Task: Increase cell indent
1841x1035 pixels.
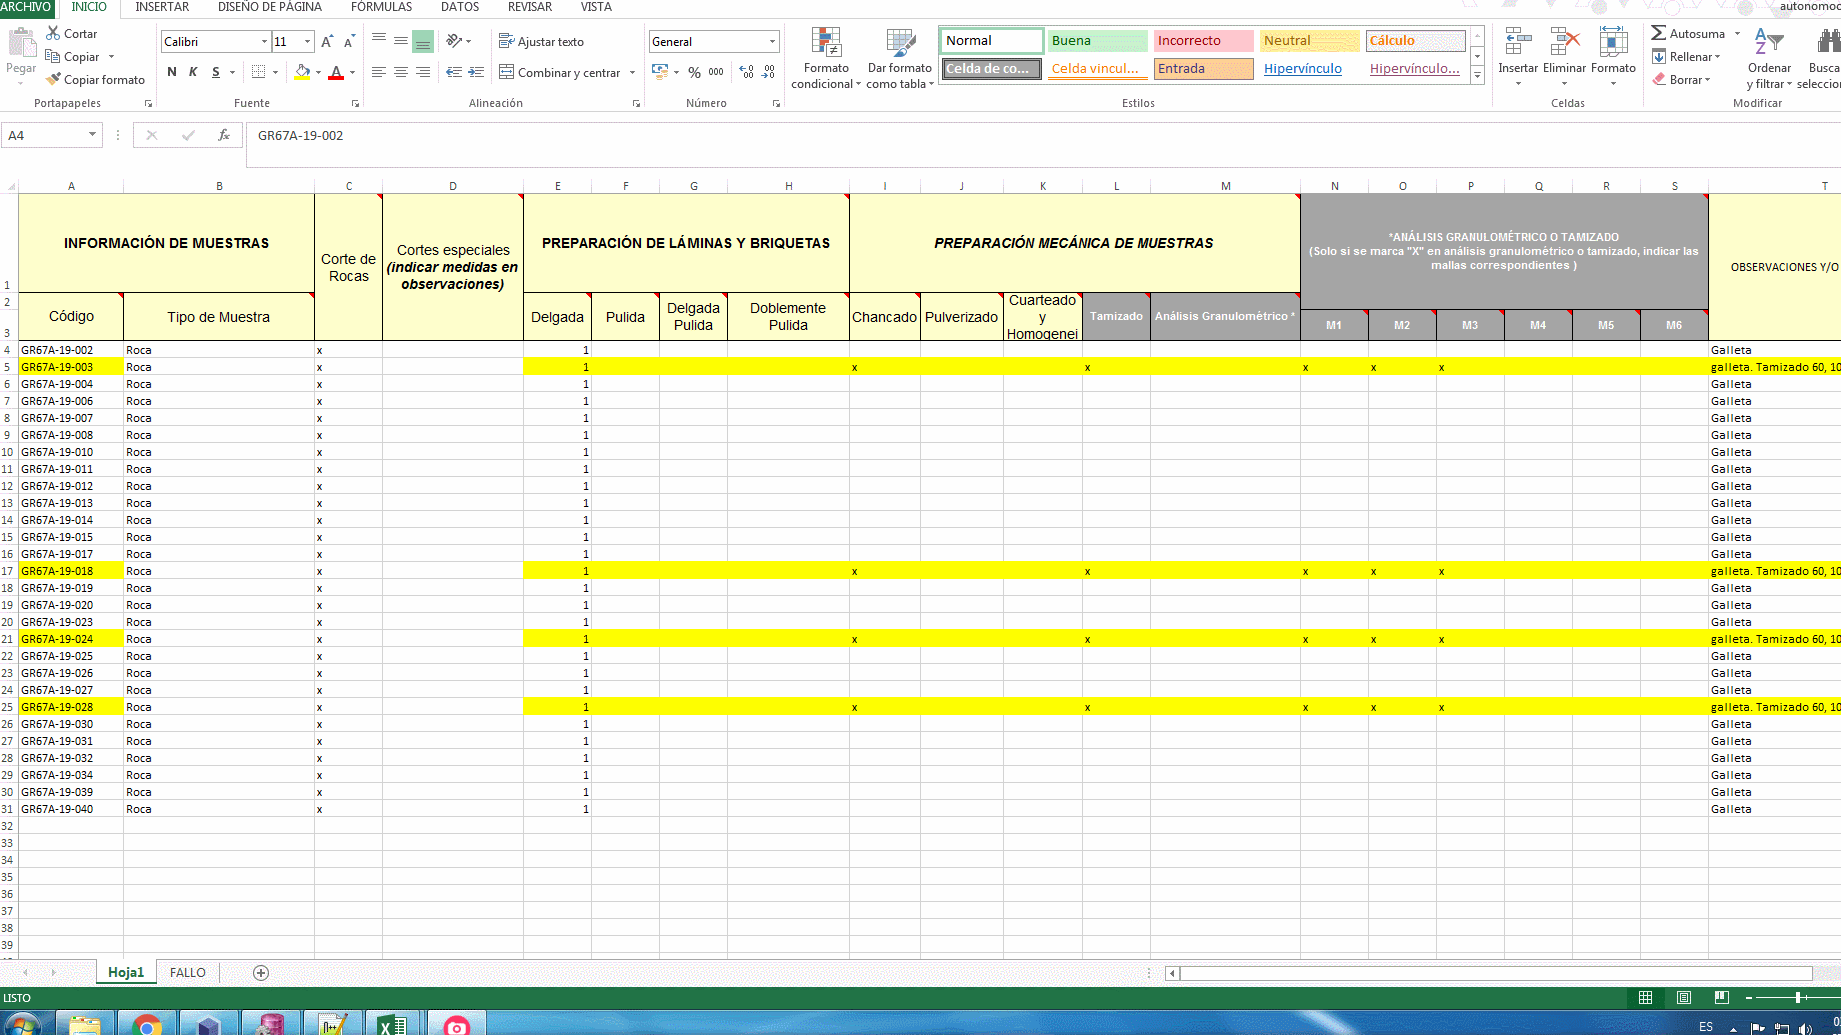Action: [476, 72]
